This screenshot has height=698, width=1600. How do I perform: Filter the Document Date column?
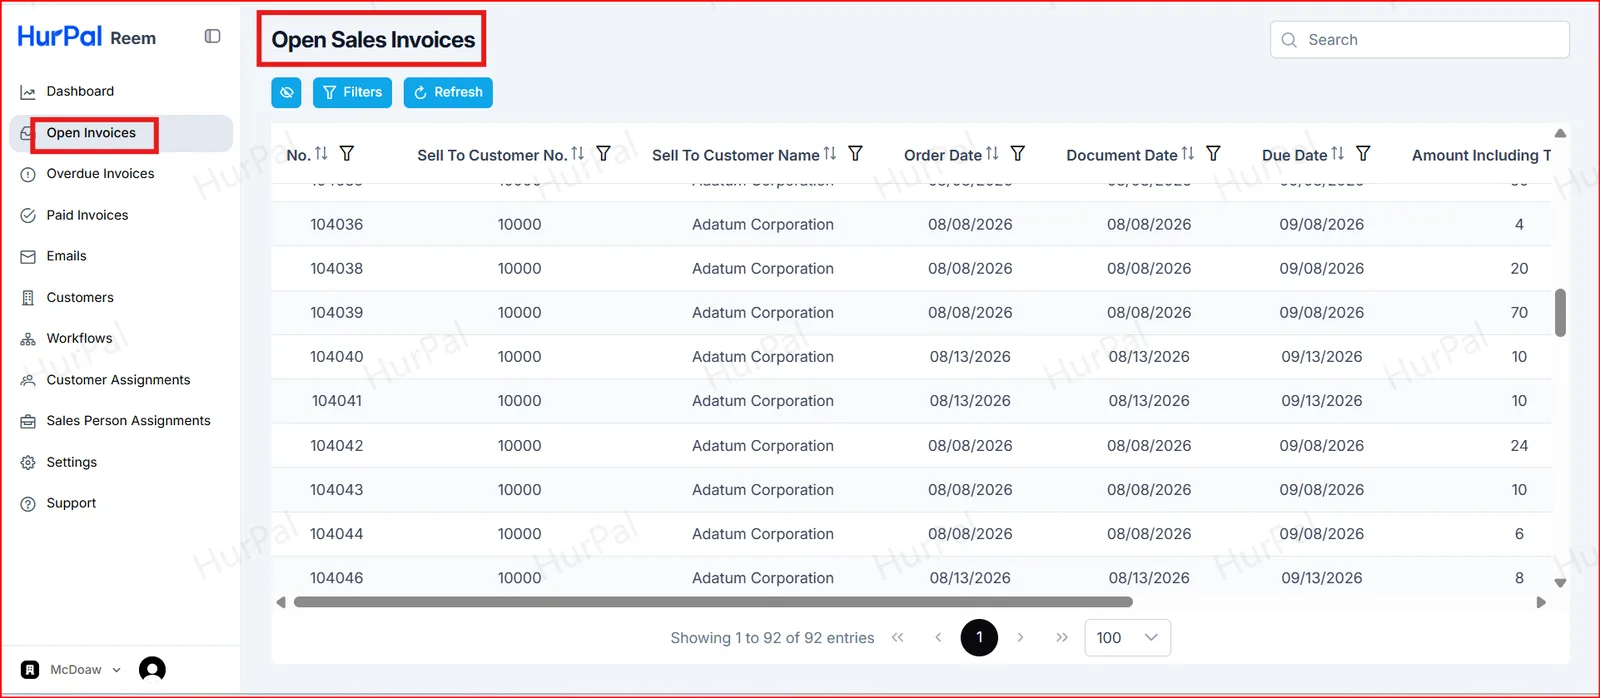(x=1213, y=154)
